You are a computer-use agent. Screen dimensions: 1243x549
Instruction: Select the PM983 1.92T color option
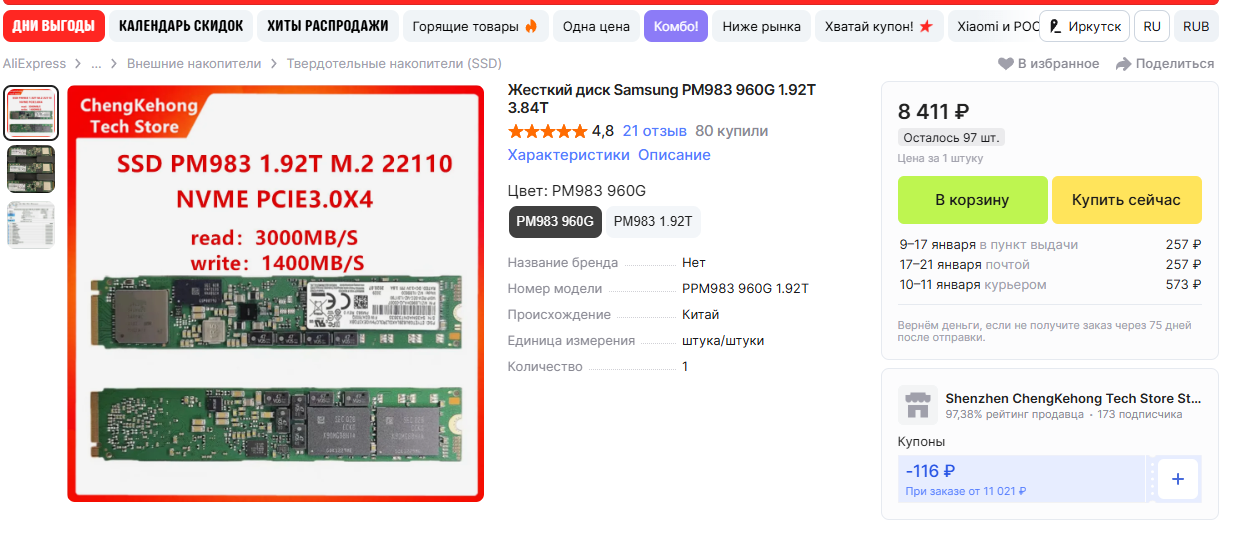click(x=652, y=221)
